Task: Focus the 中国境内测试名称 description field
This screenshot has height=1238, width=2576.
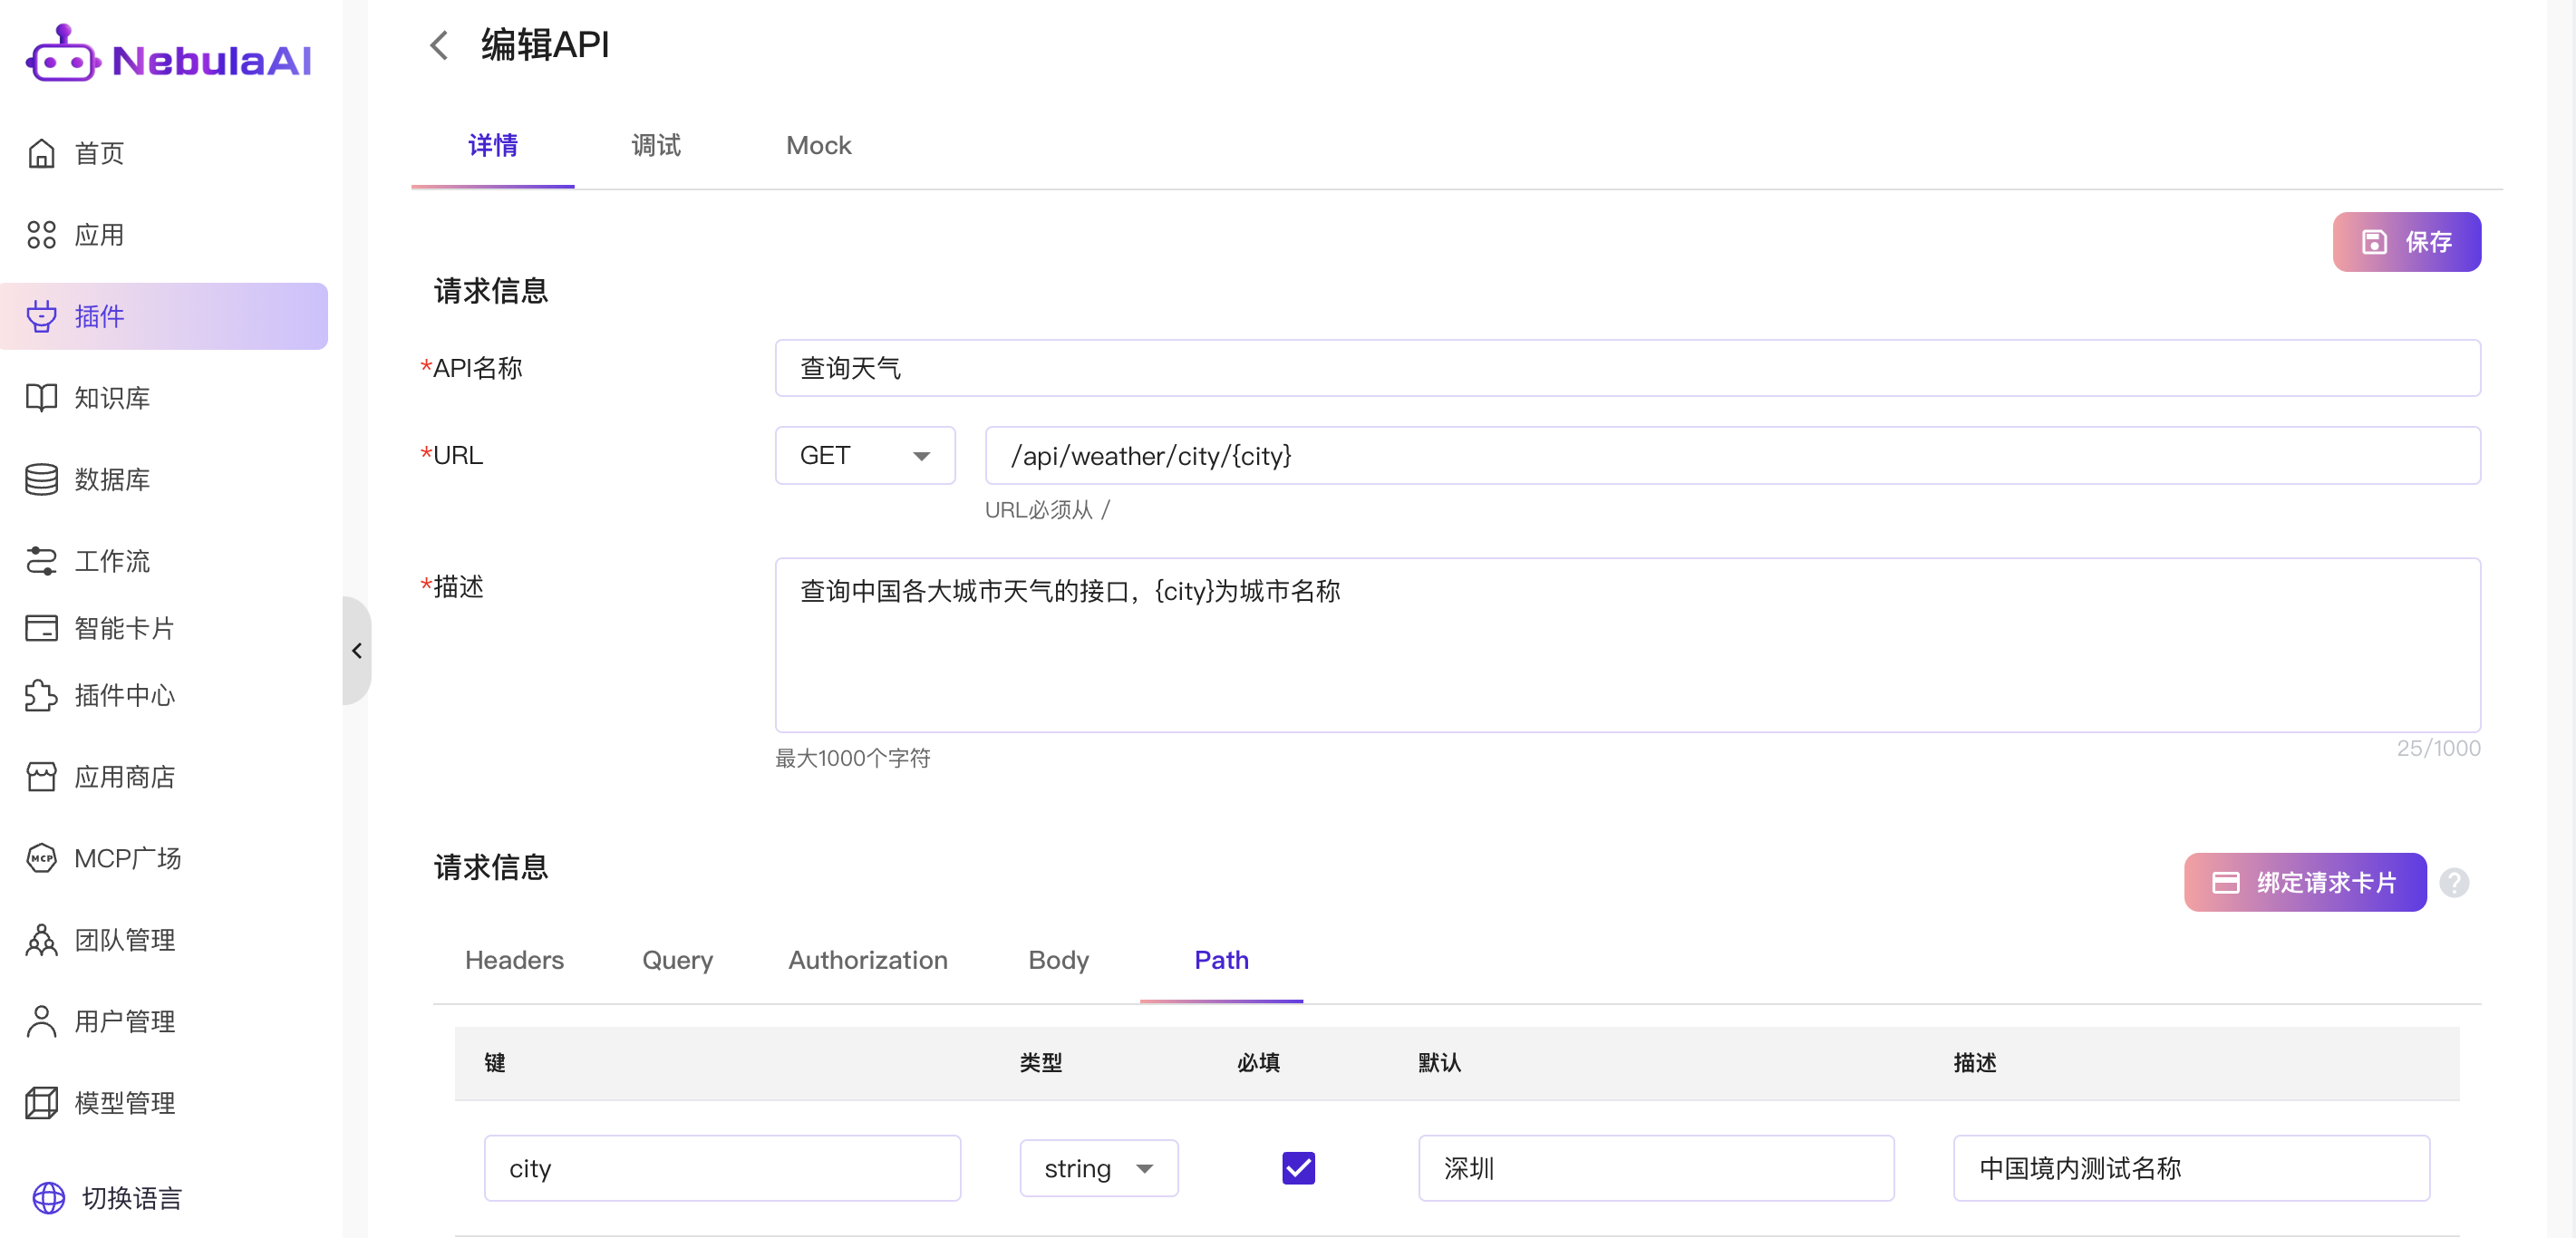Action: pyautogui.click(x=2191, y=1168)
